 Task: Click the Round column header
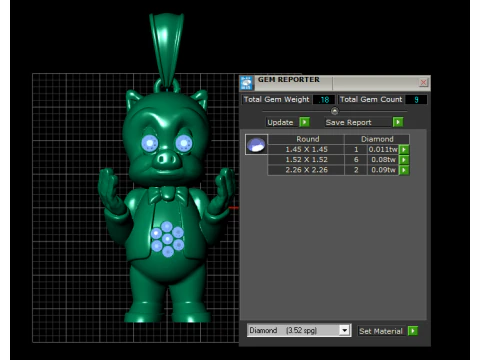(307, 139)
